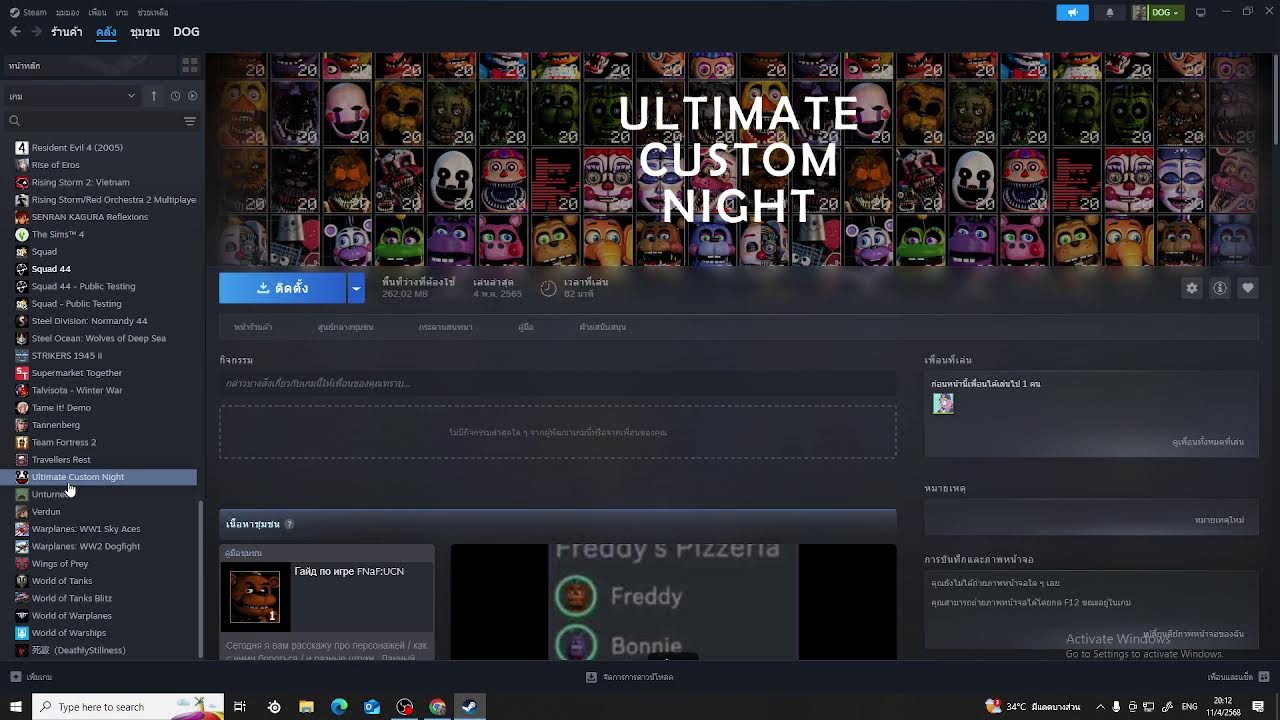Screen dimensions: 1280x720
Task: Select World of Warships in the list
Action: tap(68, 633)
